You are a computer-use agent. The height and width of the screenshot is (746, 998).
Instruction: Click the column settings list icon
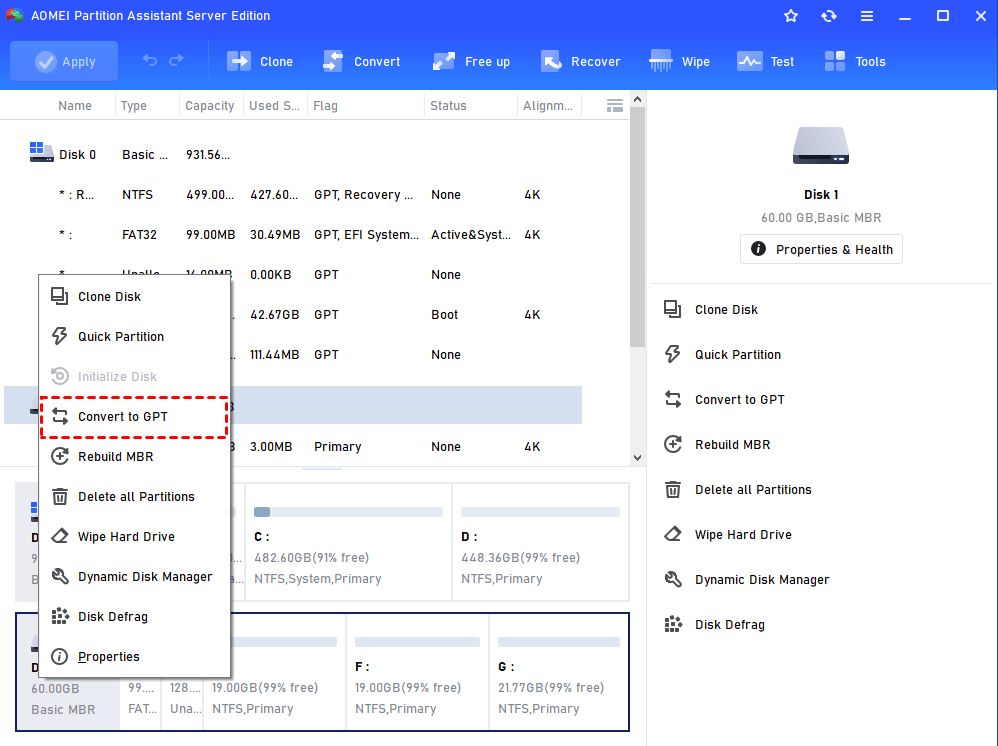point(615,106)
